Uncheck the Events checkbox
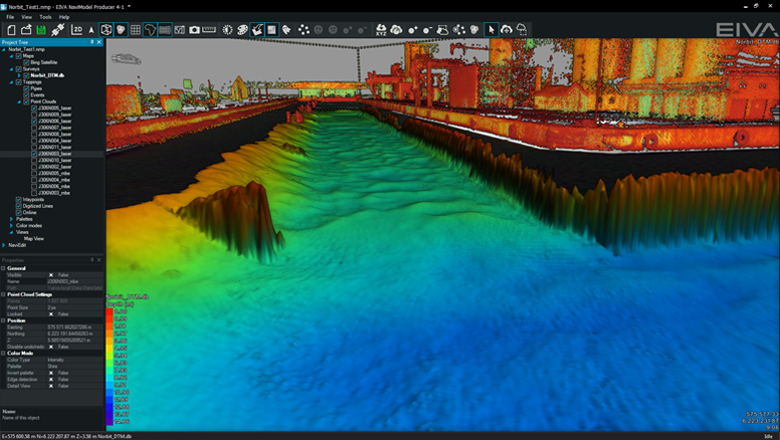The image size is (780, 440). tap(26, 95)
